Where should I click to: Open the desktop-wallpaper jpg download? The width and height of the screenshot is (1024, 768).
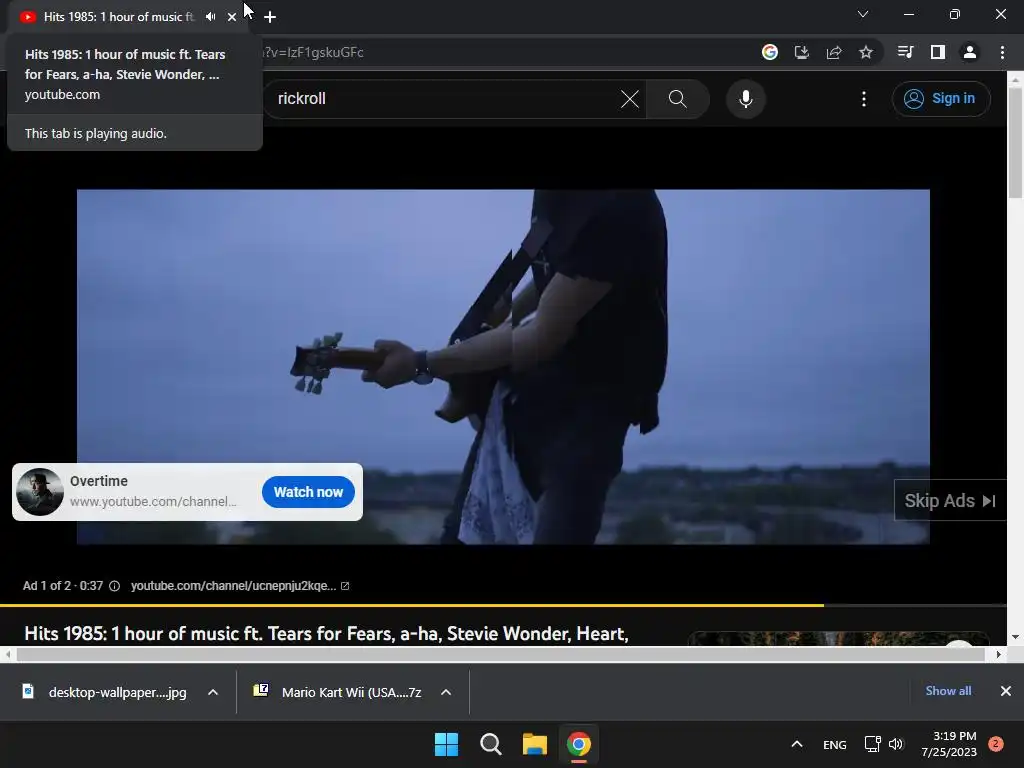[104, 692]
